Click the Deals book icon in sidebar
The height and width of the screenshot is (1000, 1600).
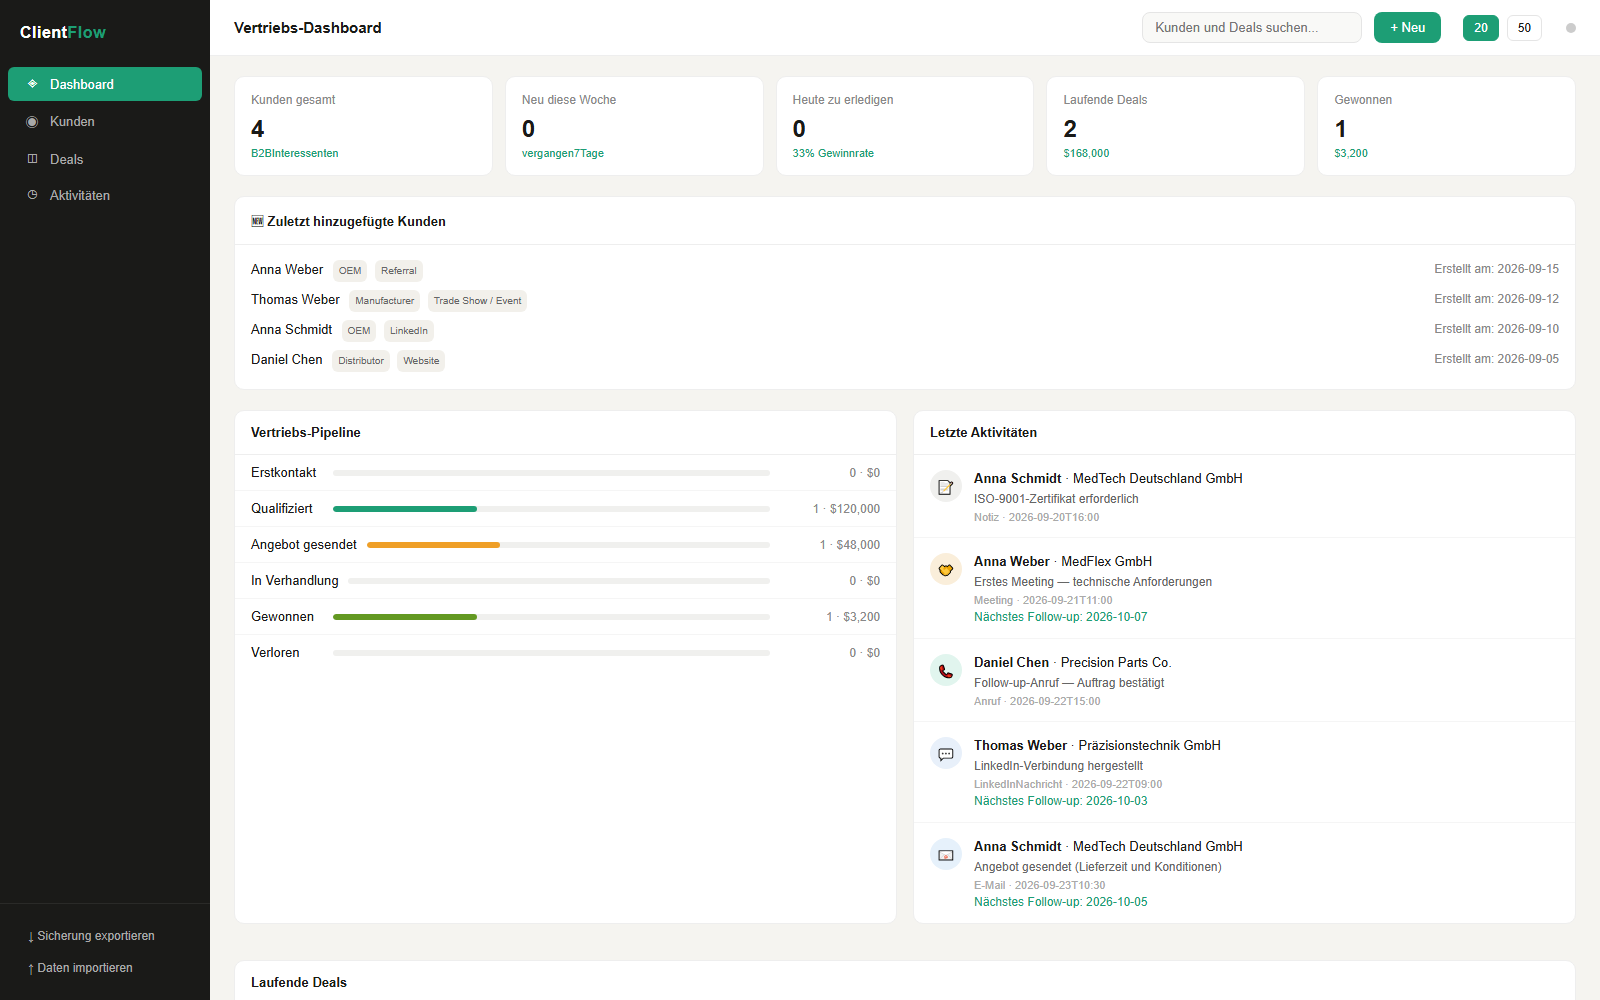point(32,159)
